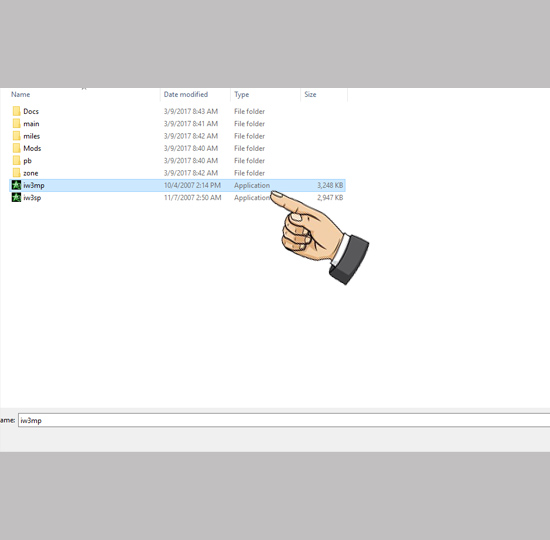Select the iw3mp file name
The width and height of the screenshot is (550, 540).
pos(34,186)
